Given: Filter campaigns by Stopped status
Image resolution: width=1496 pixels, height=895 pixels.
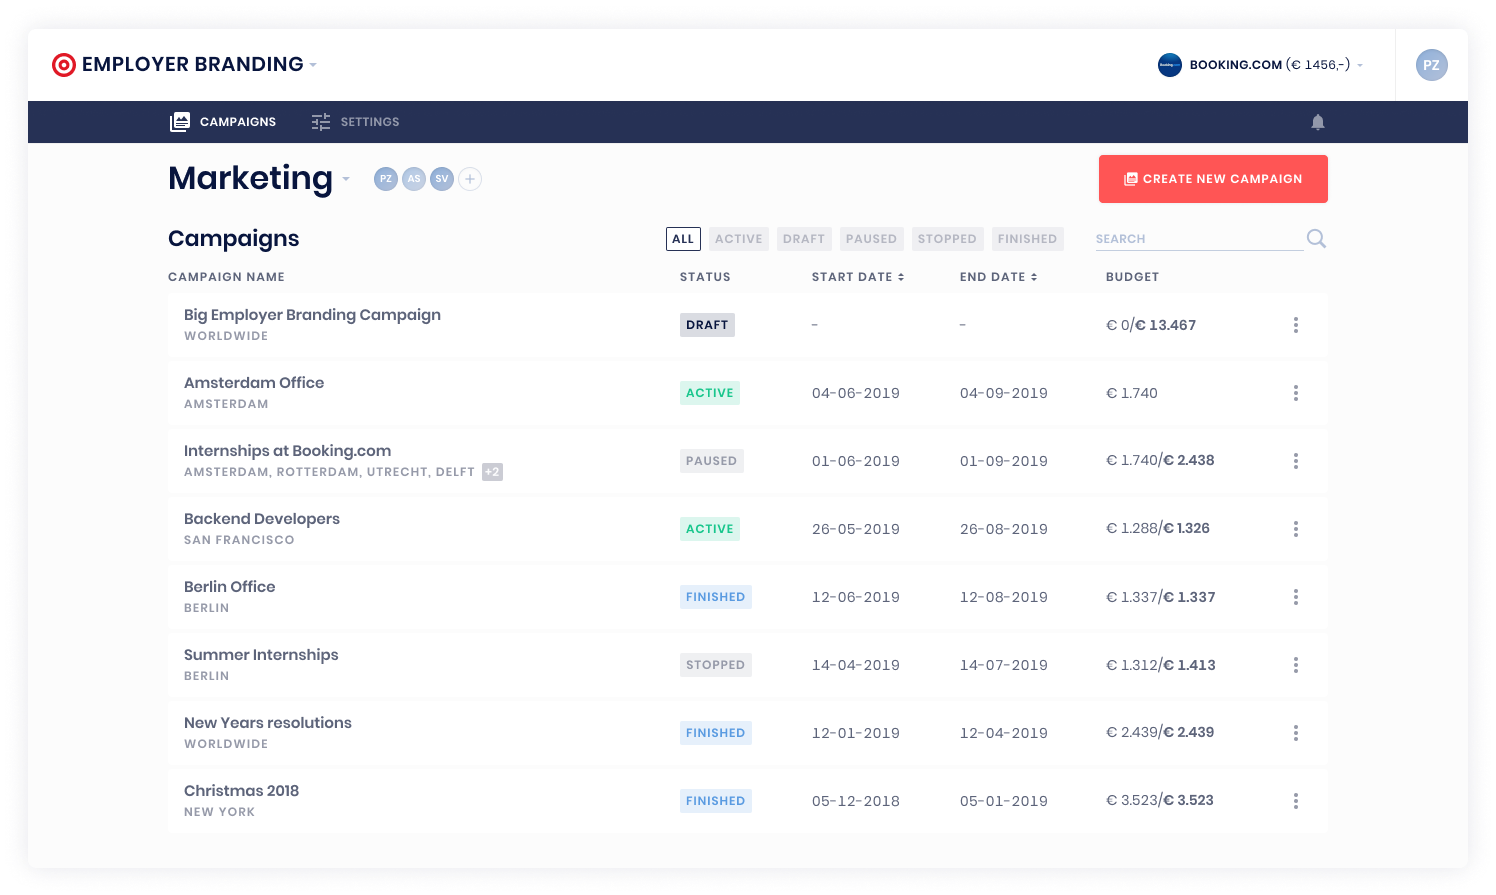Looking at the screenshot, I should [947, 239].
